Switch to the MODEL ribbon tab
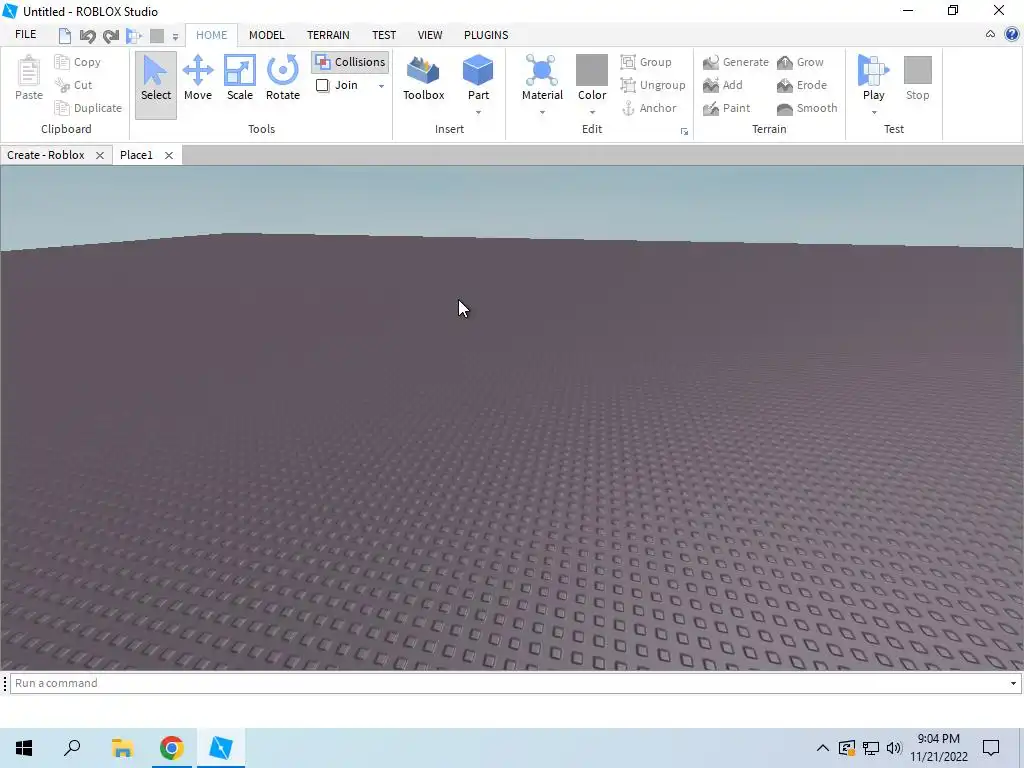Screen dimensions: 1024x768 [x=266, y=35]
